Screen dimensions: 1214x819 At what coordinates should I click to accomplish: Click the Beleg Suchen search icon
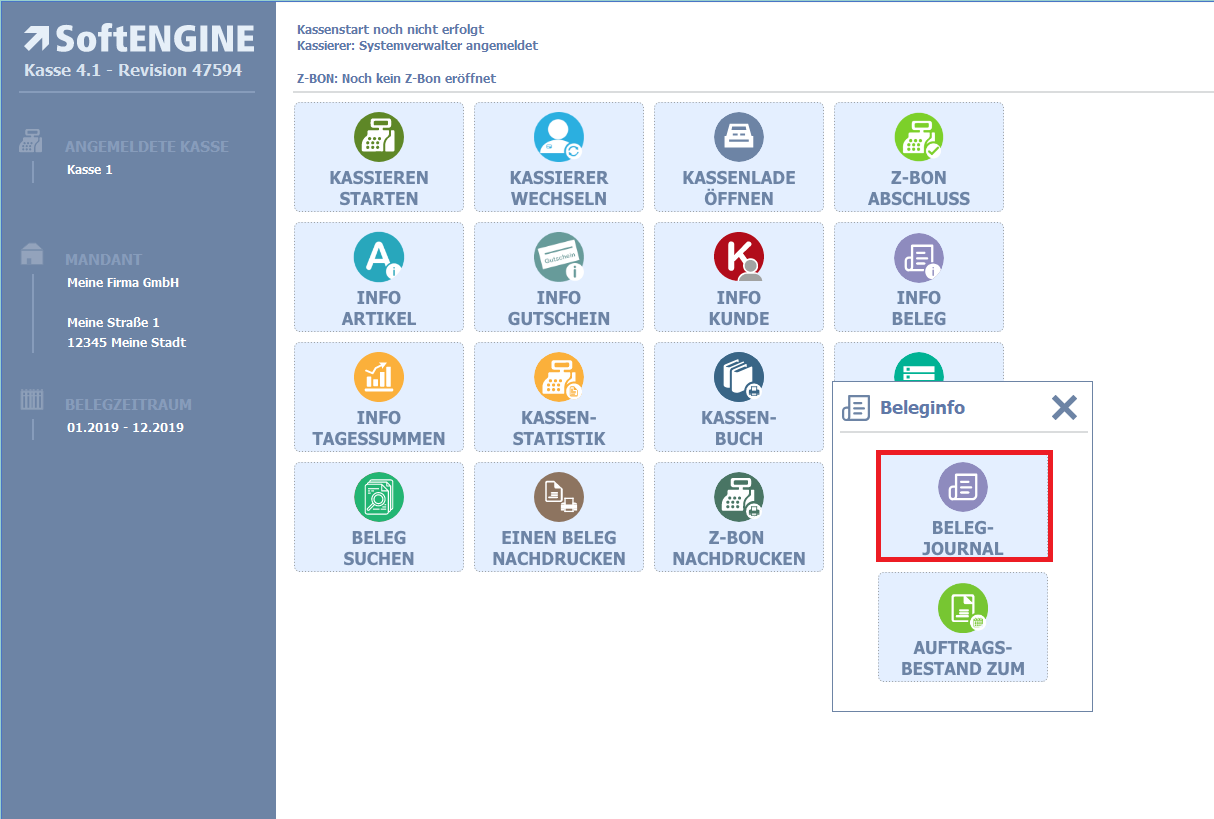(x=379, y=498)
